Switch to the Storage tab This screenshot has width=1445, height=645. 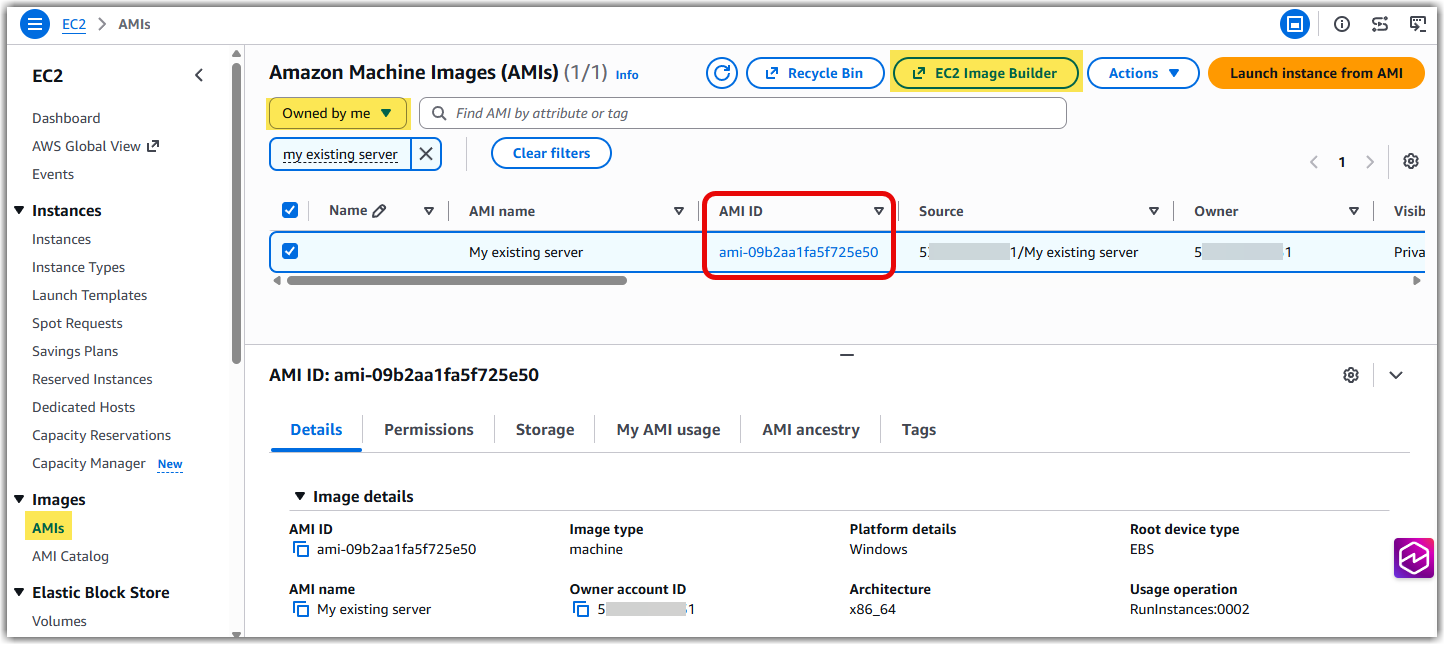545,429
